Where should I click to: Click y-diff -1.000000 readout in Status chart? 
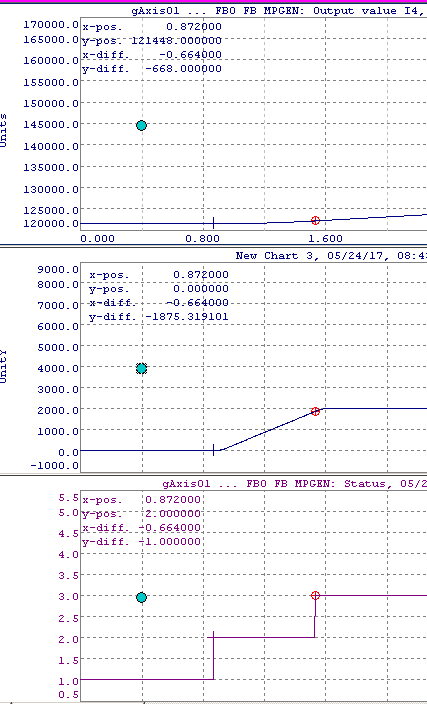pos(141,542)
